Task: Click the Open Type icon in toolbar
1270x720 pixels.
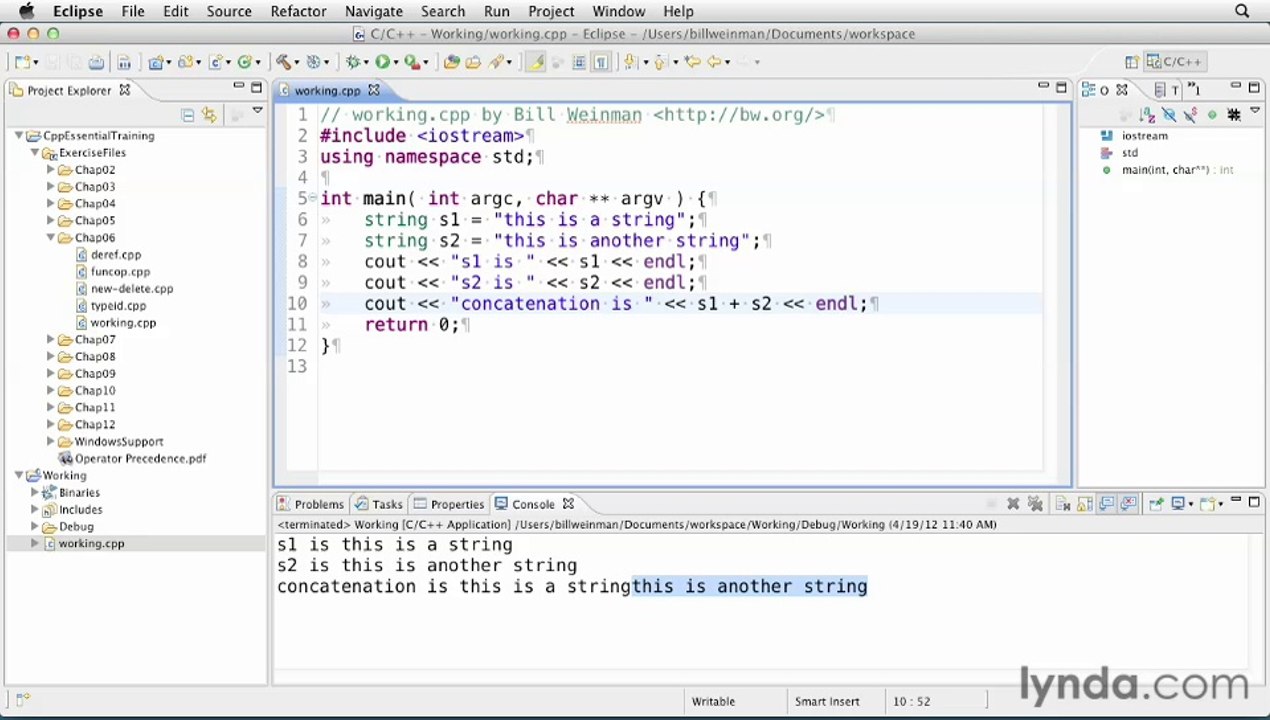Action: click(x=452, y=62)
